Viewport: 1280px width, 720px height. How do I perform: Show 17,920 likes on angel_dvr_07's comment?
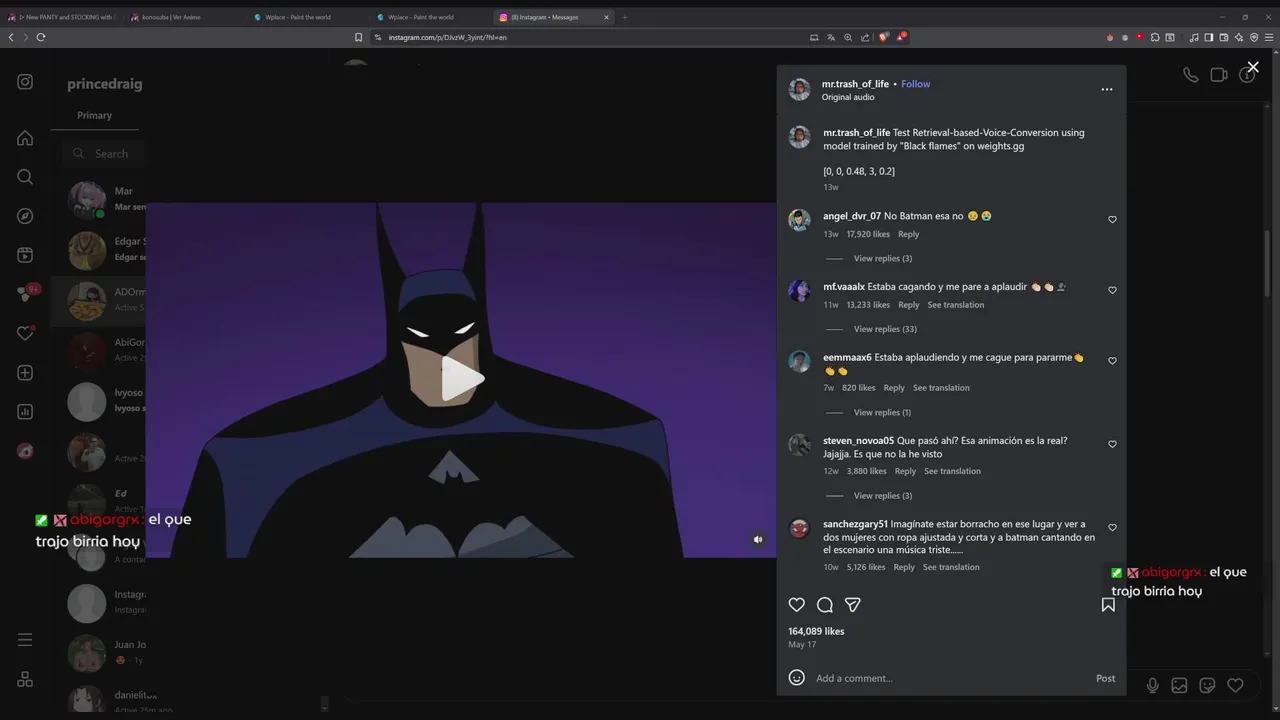[x=868, y=234]
